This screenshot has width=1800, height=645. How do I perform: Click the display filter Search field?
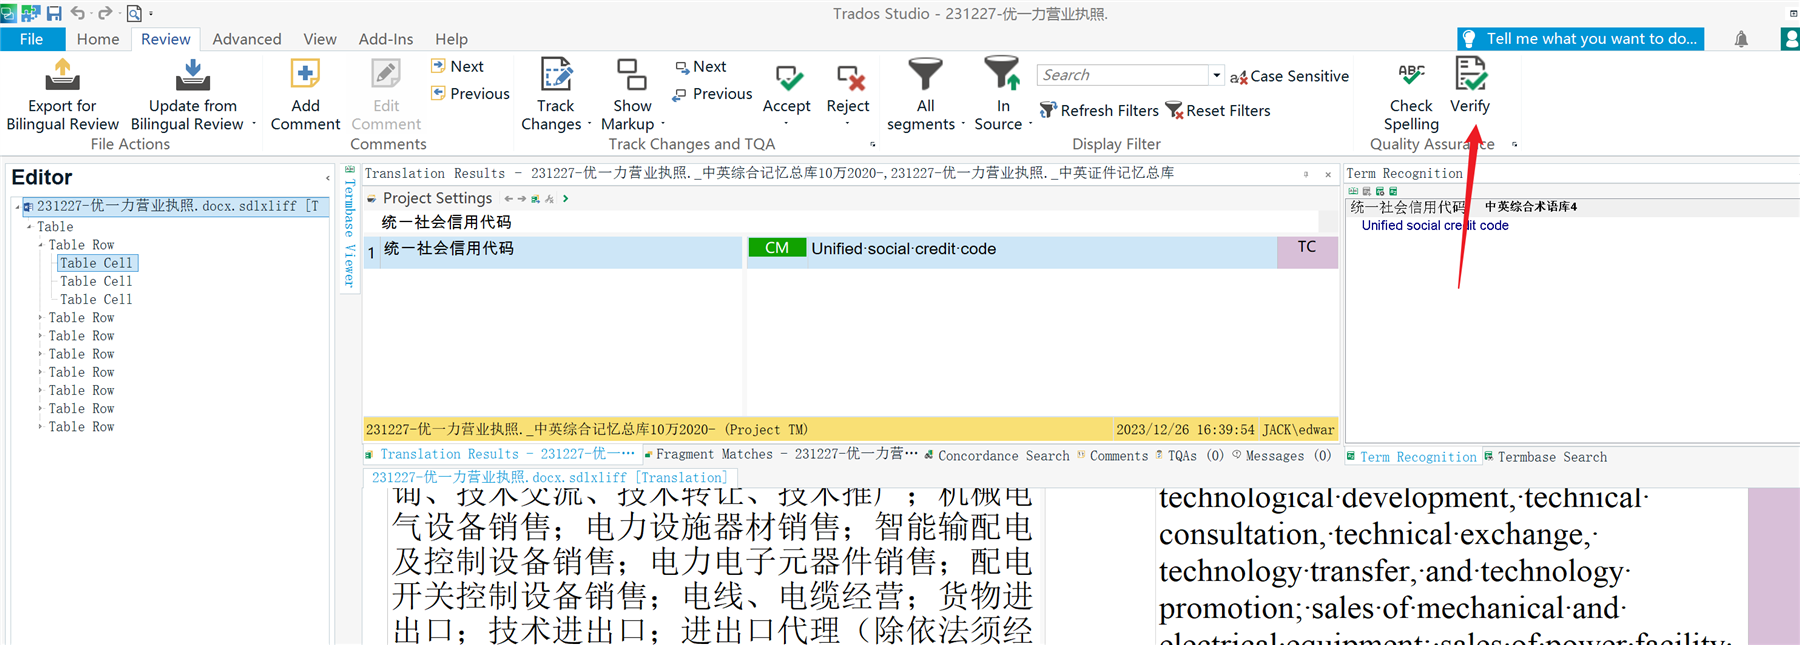click(1122, 75)
